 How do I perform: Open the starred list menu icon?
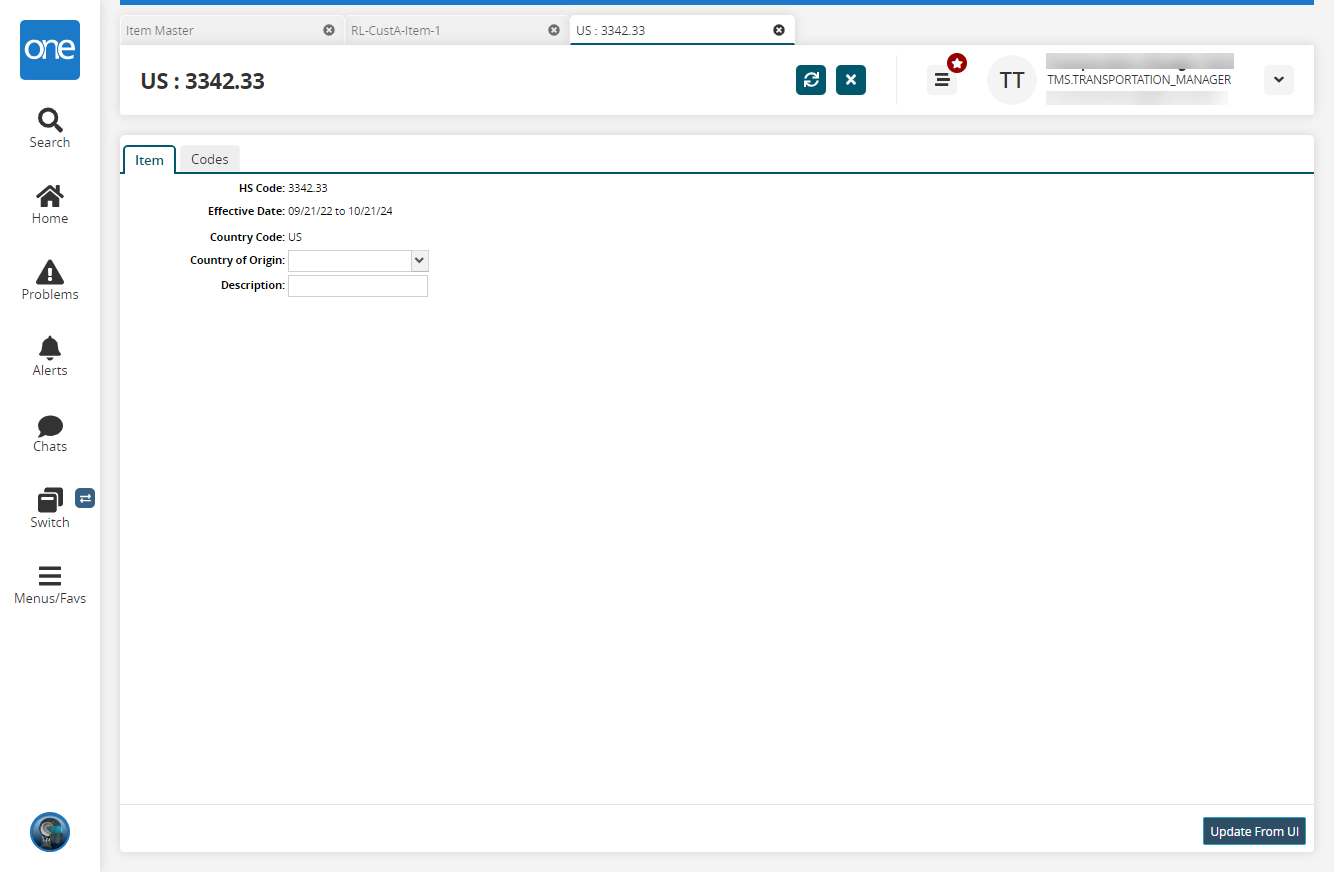point(942,80)
